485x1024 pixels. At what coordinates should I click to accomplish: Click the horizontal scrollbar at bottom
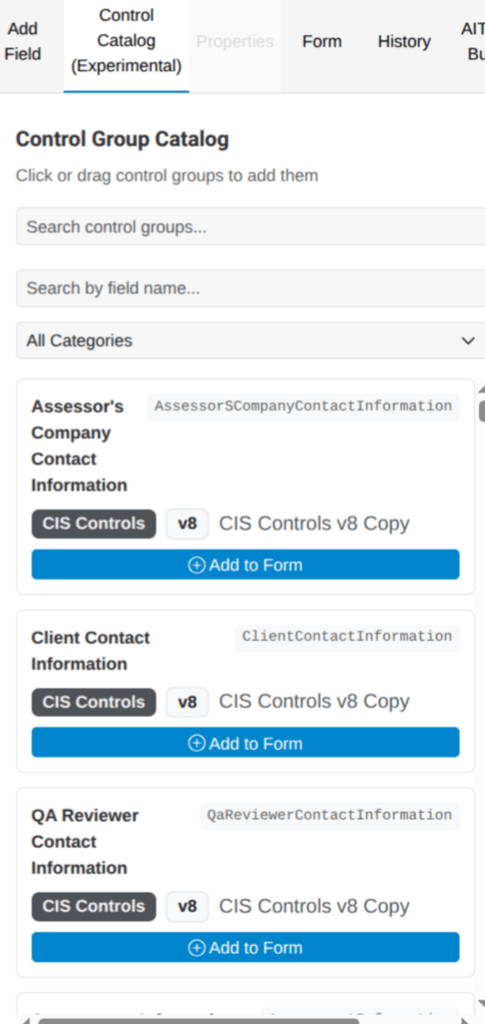pos(198,1021)
